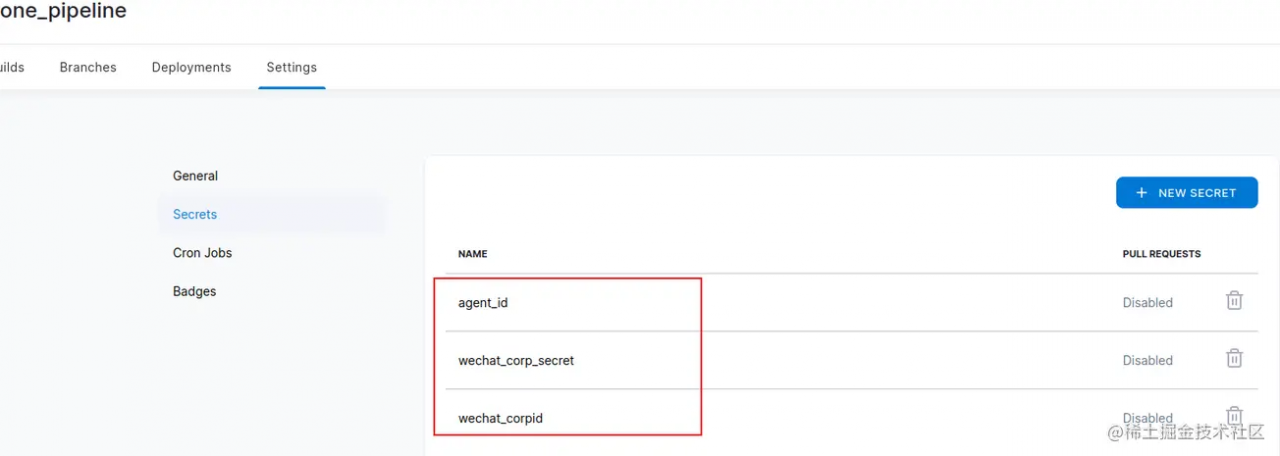Click the agent_id secret name
Image resolution: width=1280 pixels, height=456 pixels.
[x=483, y=302]
